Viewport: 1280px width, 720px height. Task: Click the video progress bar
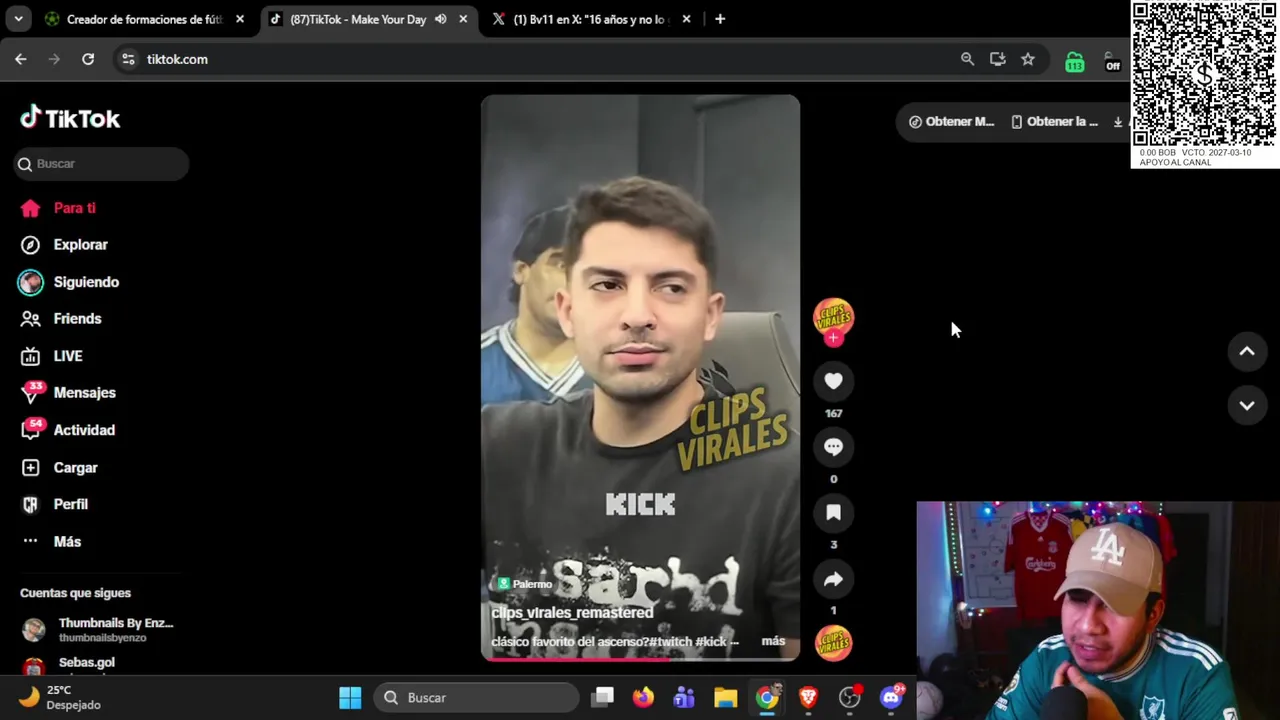(x=640, y=659)
